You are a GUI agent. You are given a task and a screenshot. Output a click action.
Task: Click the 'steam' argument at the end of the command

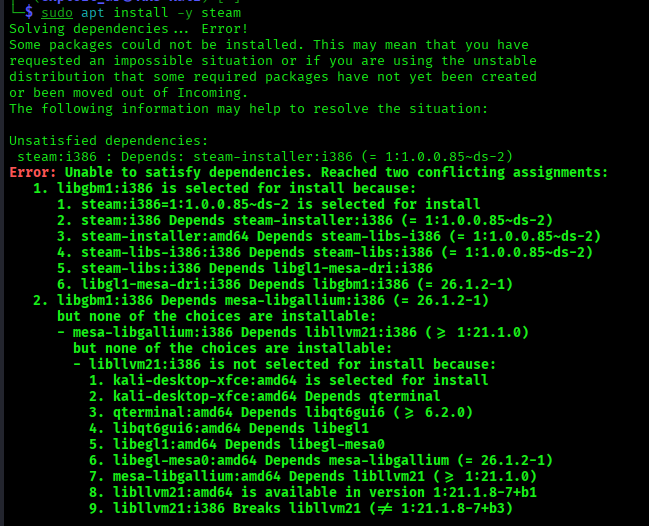221,13
